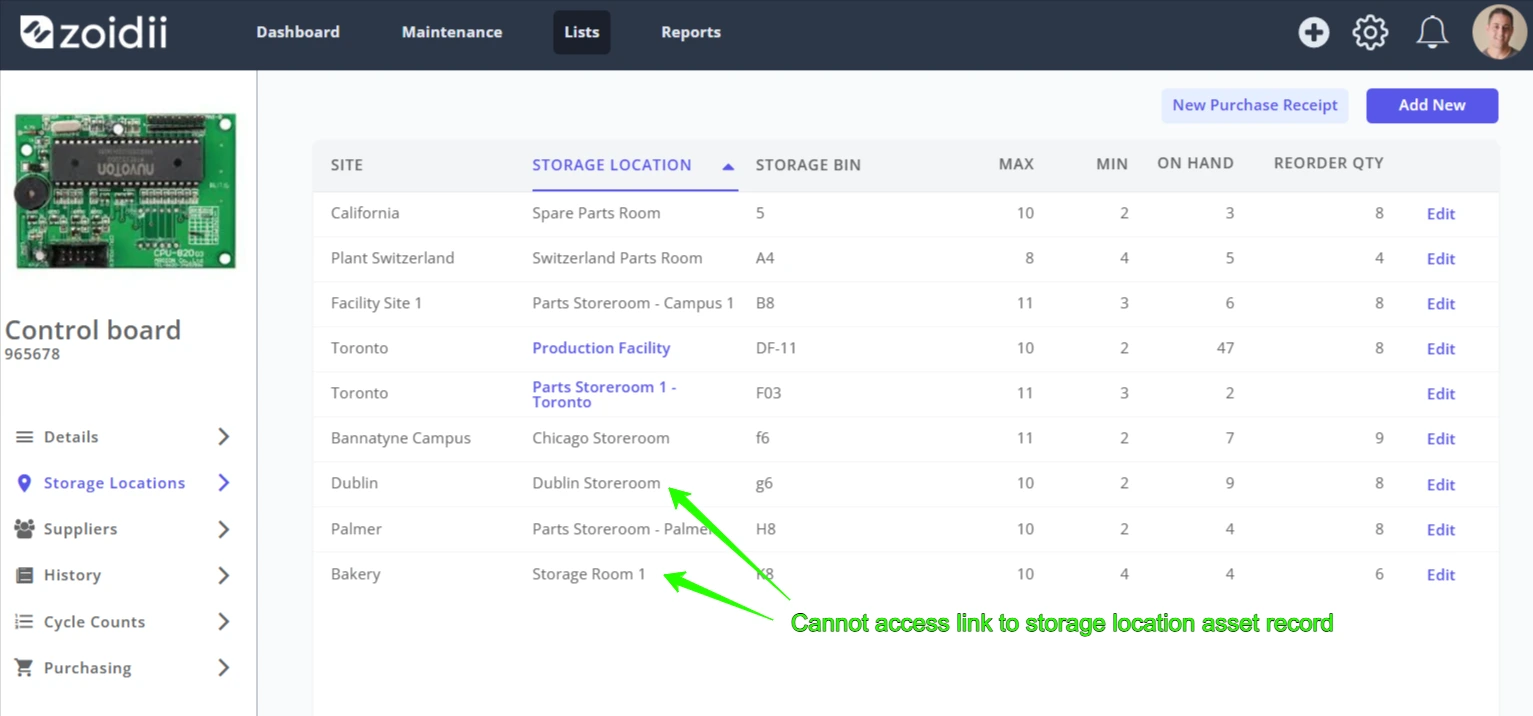1533x716 pixels.
Task: Click the plus add icon in header
Action: click(x=1313, y=32)
